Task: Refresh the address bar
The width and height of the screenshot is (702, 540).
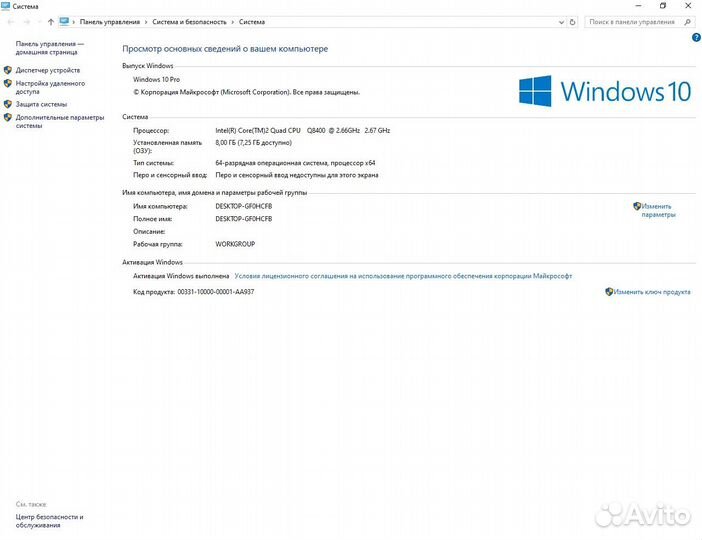Action: point(572,22)
